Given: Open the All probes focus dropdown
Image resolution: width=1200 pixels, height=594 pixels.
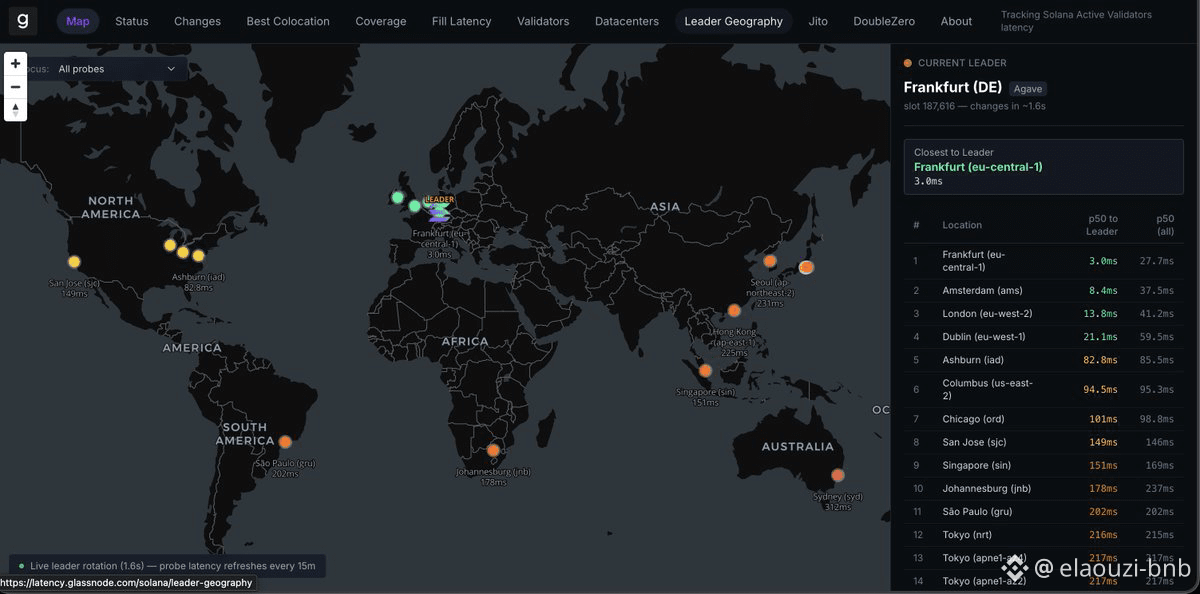Looking at the screenshot, I should click(x=117, y=69).
